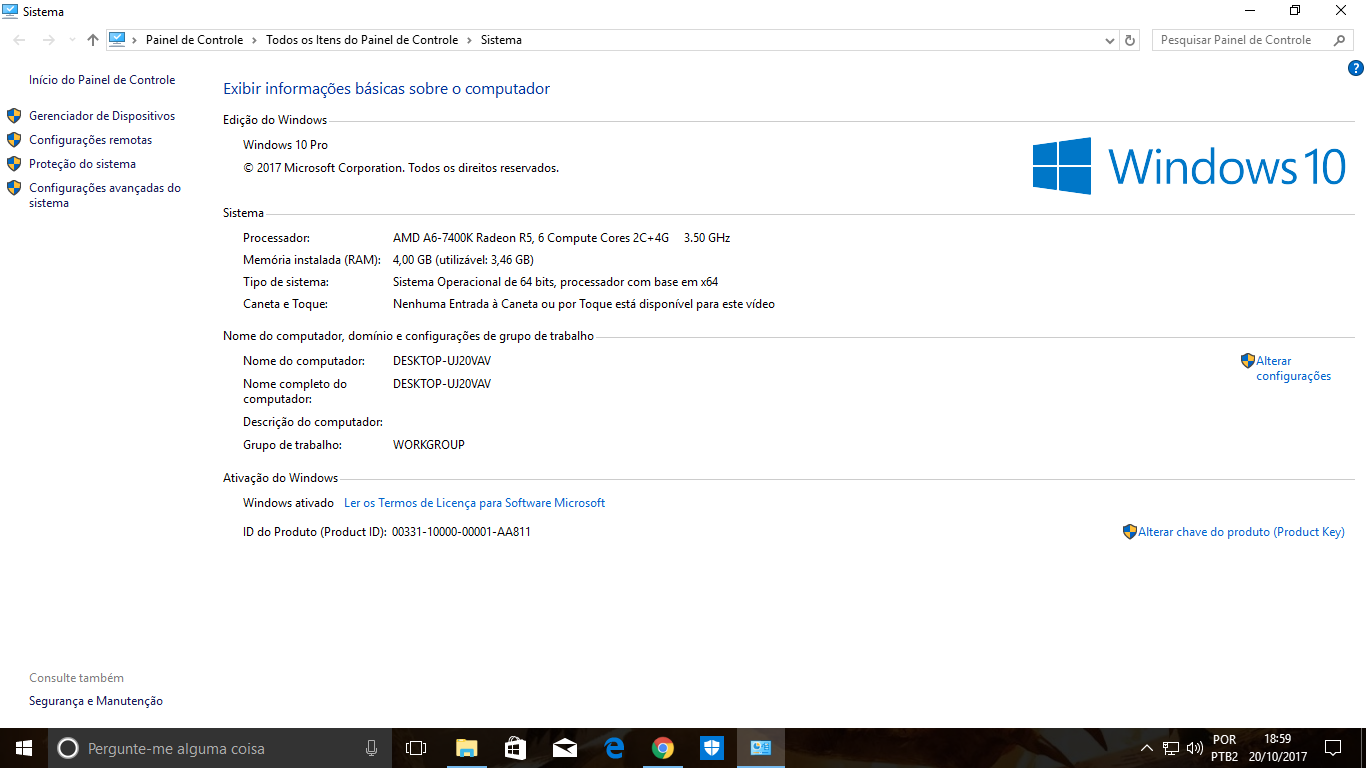This screenshot has height=768, width=1366.
Task: Click the refresh button beside address bar
Action: 1130,40
